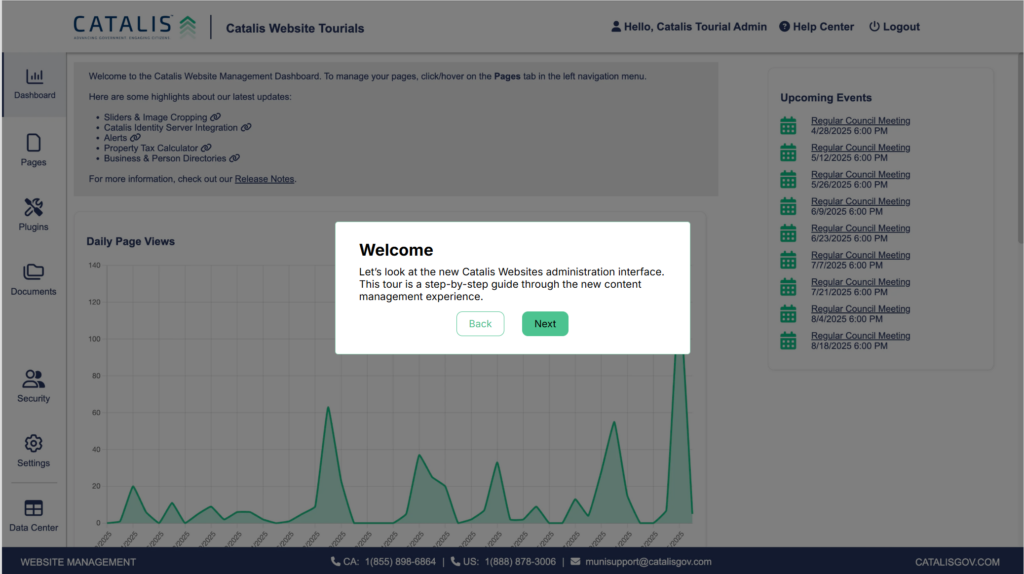The width and height of the screenshot is (1024, 574).
Task: Click the Upcoming Events heading
Action: coord(825,98)
